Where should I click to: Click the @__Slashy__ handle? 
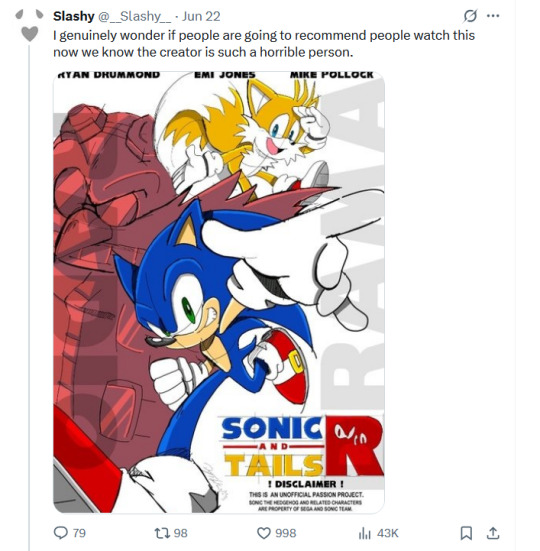click(134, 17)
